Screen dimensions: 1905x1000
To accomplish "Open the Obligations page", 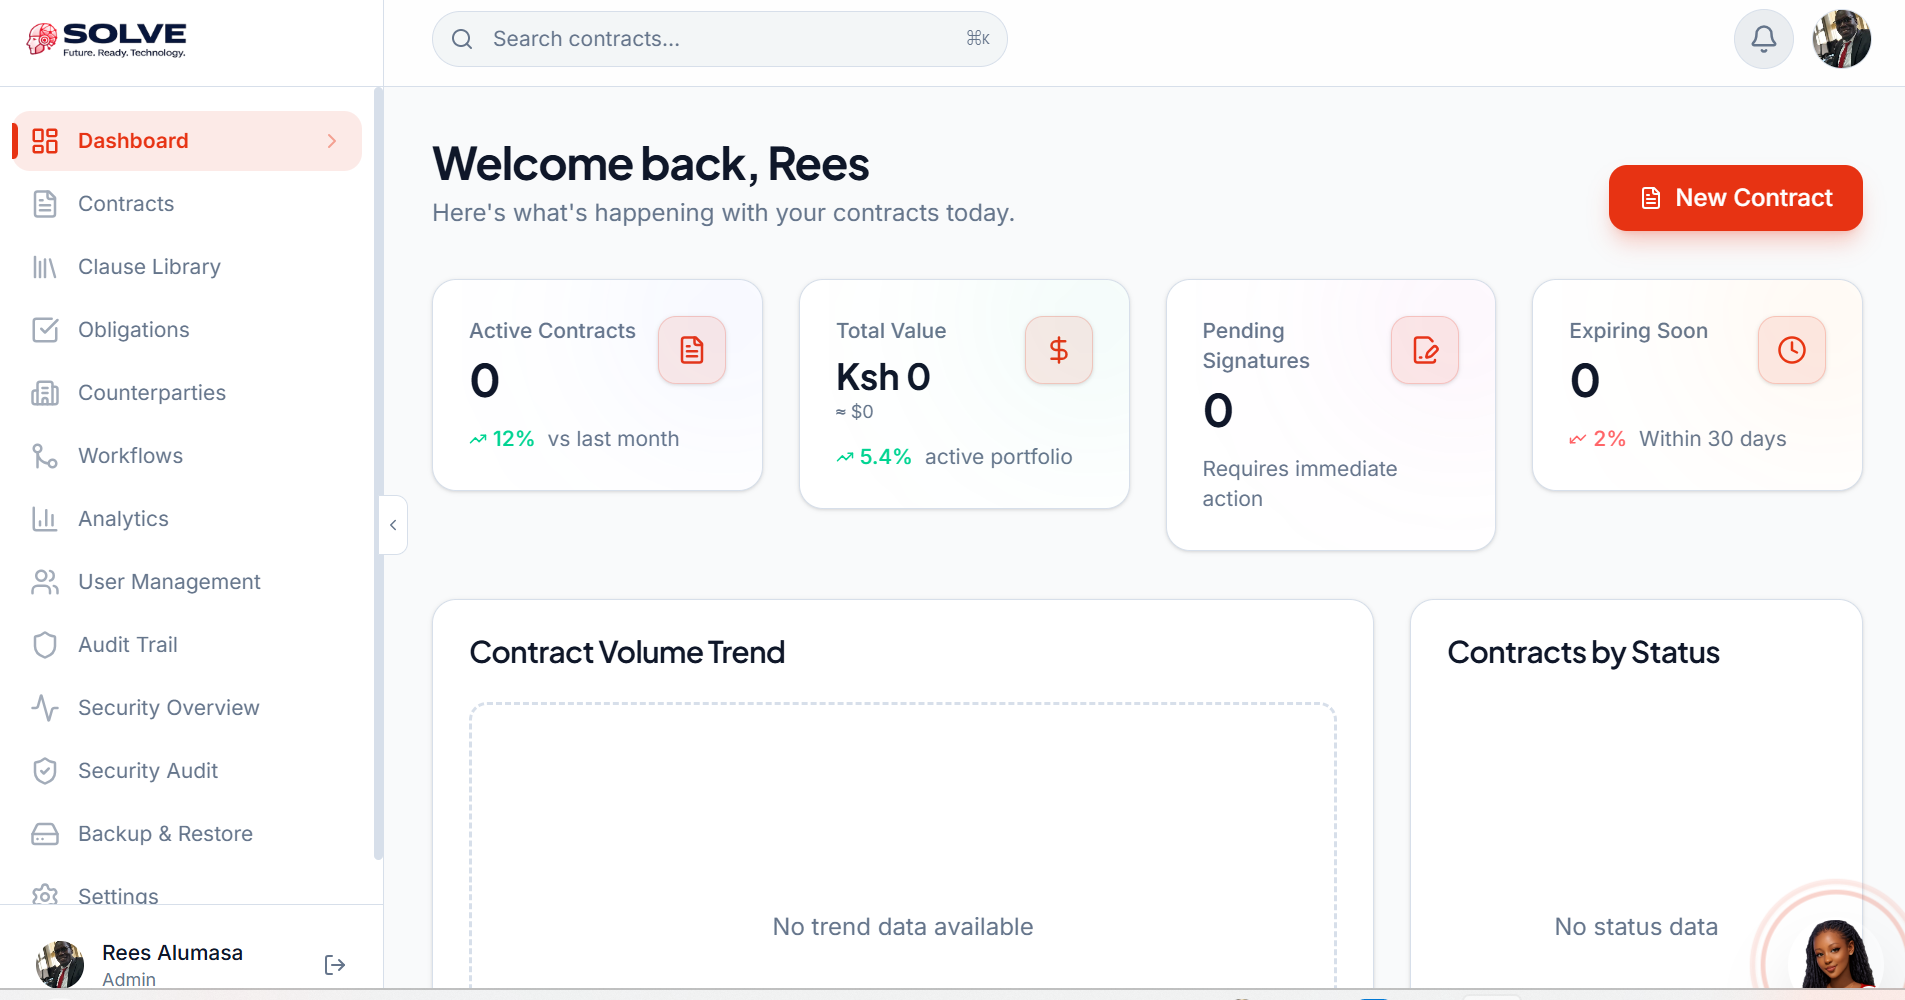I will coord(133,330).
